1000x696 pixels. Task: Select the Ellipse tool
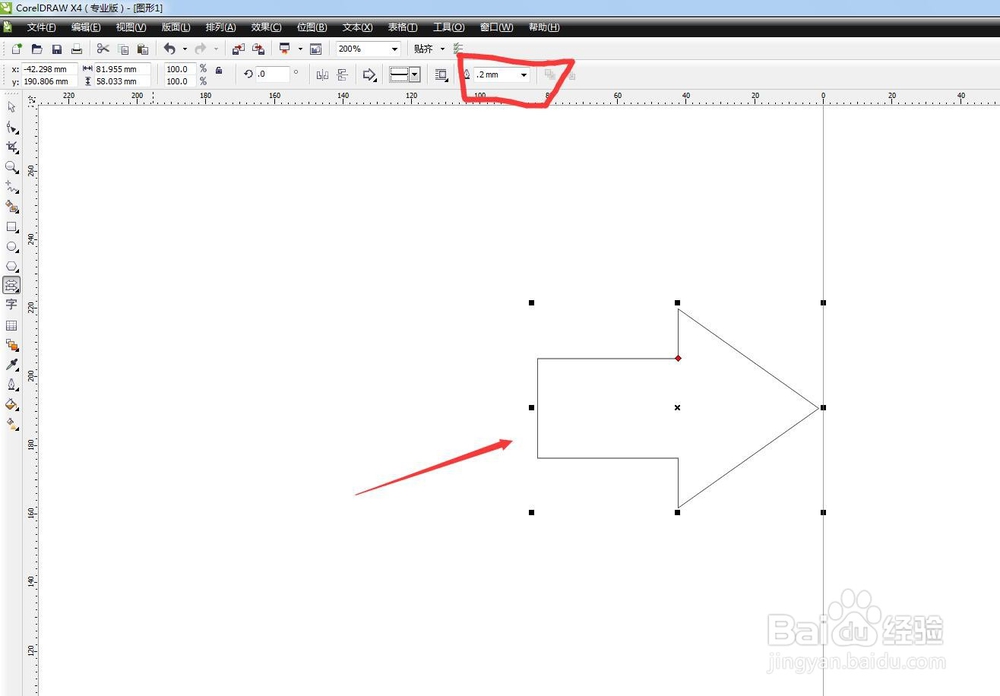click(x=11, y=246)
